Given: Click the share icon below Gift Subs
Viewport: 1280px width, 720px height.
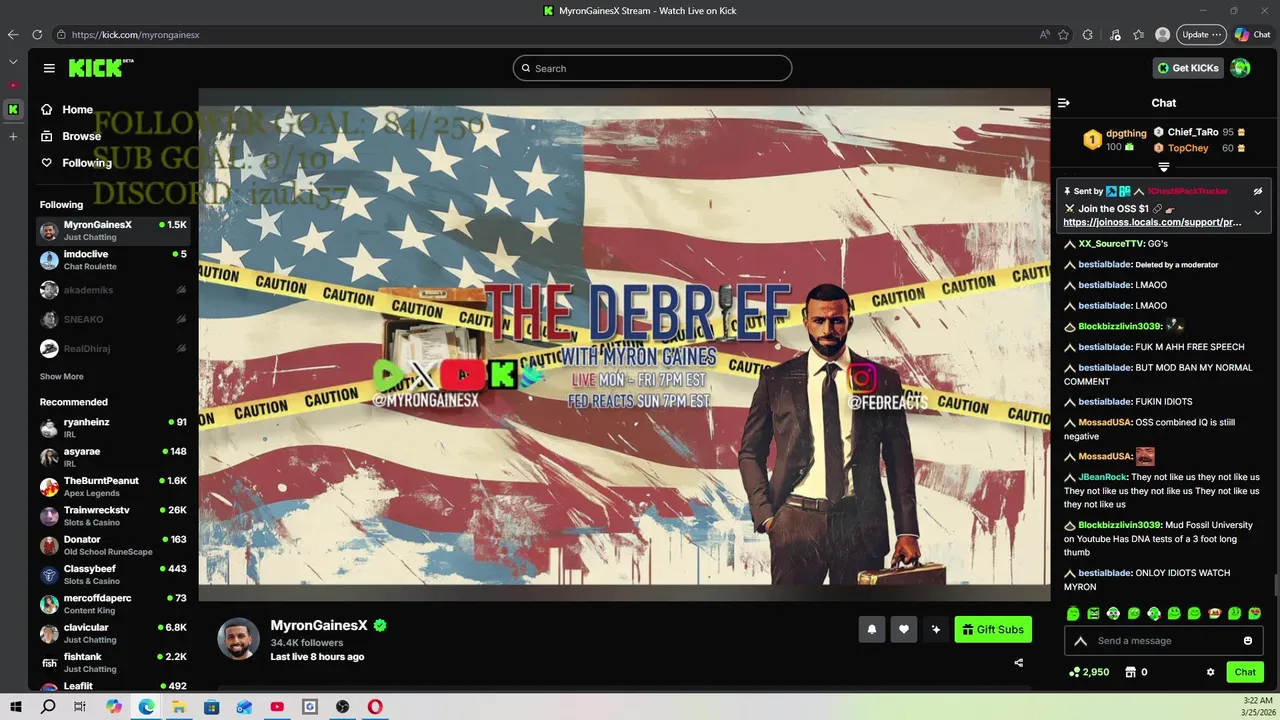Looking at the screenshot, I should tap(1019, 662).
